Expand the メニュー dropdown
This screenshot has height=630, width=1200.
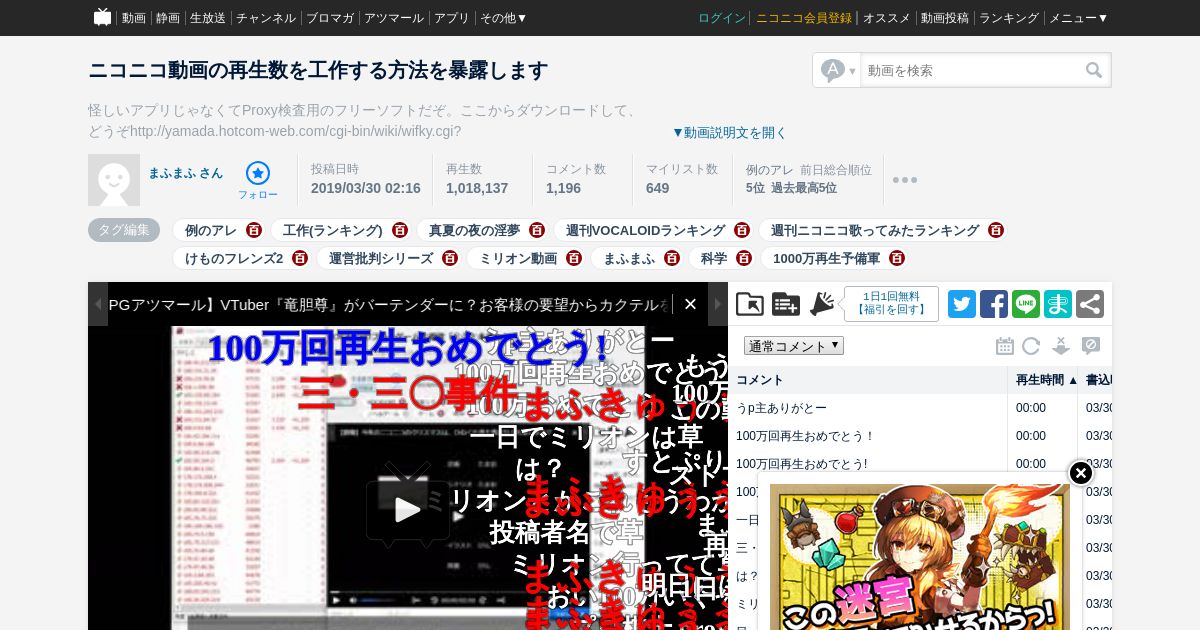tap(1078, 18)
